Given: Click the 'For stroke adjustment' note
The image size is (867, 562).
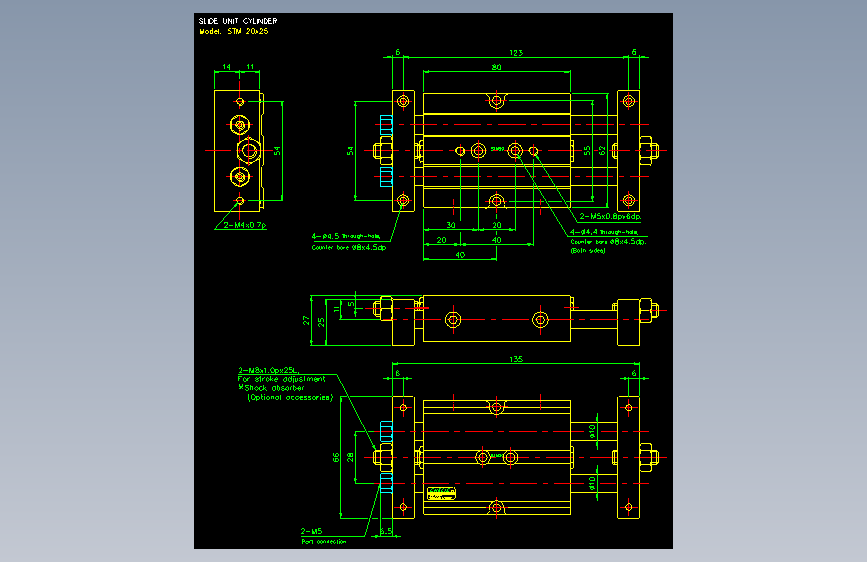Looking at the screenshot, I should point(281,379).
